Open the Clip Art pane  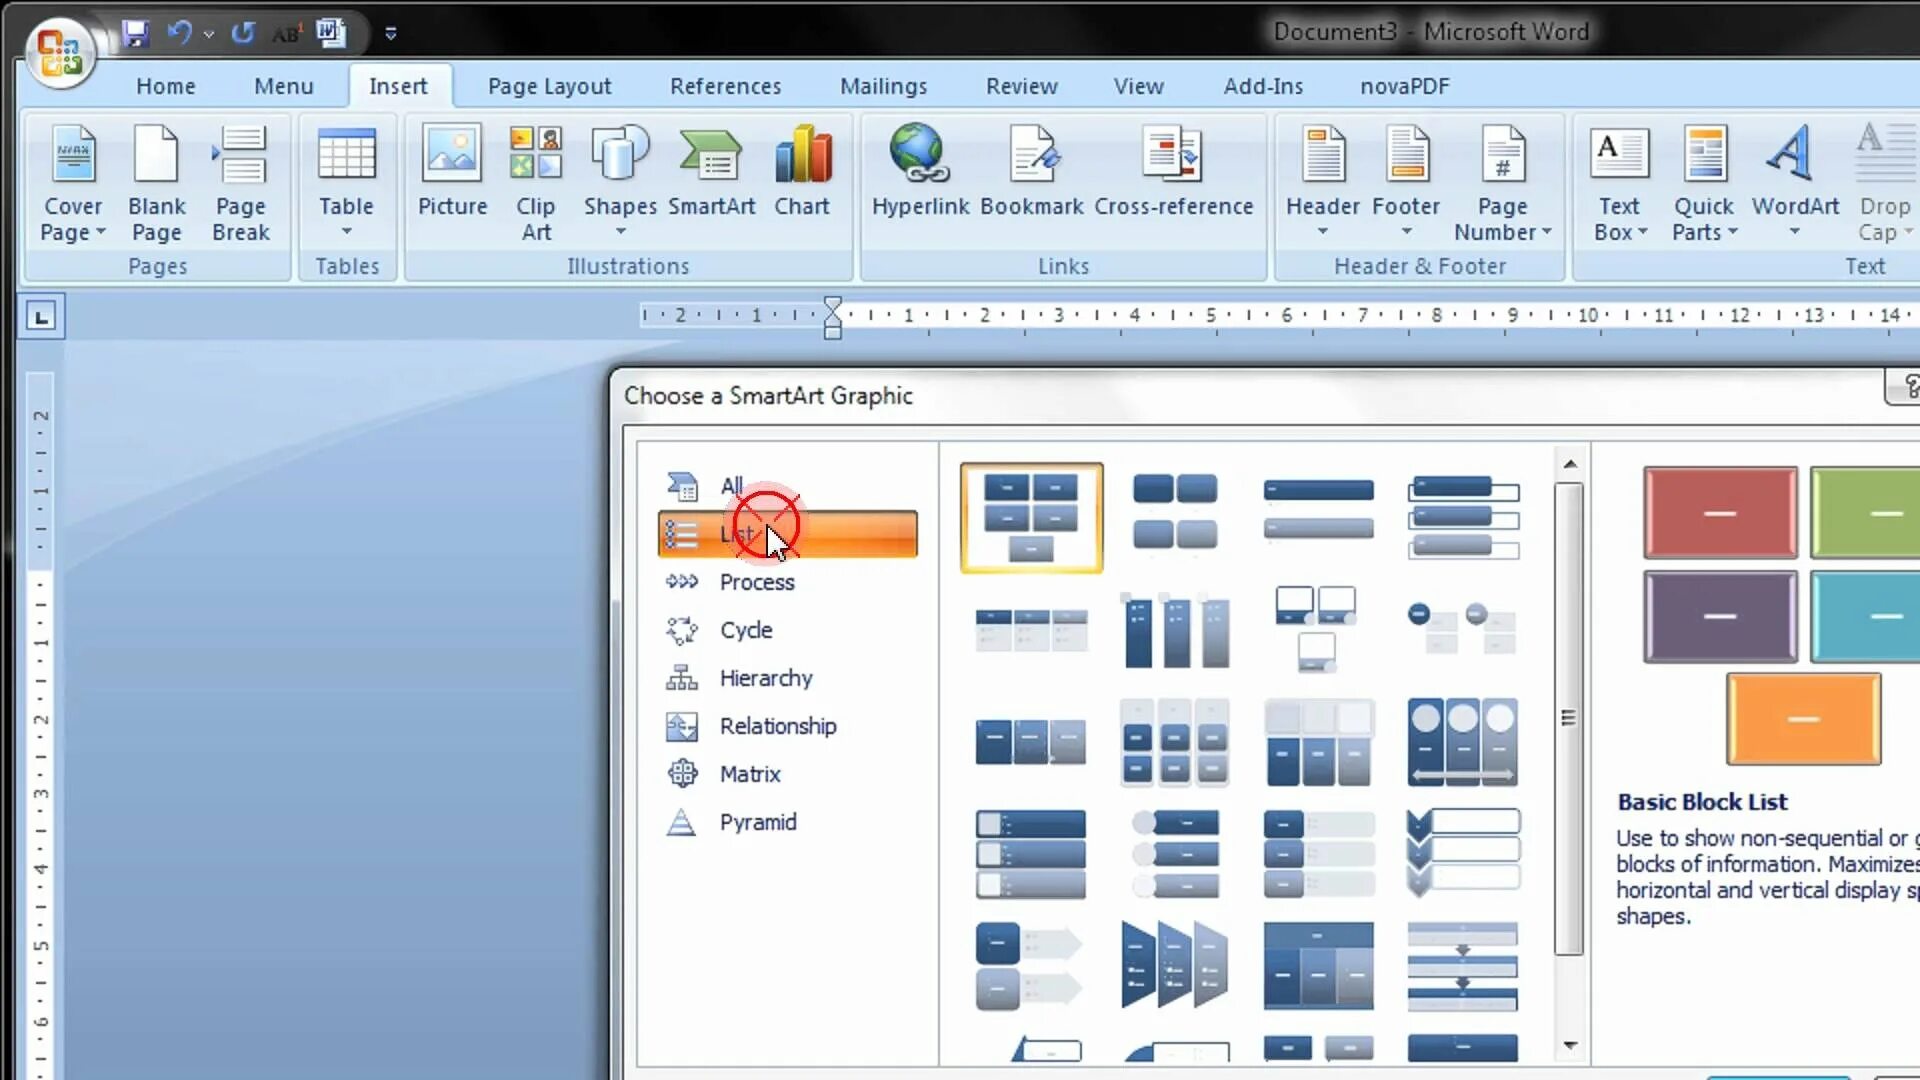(535, 180)
